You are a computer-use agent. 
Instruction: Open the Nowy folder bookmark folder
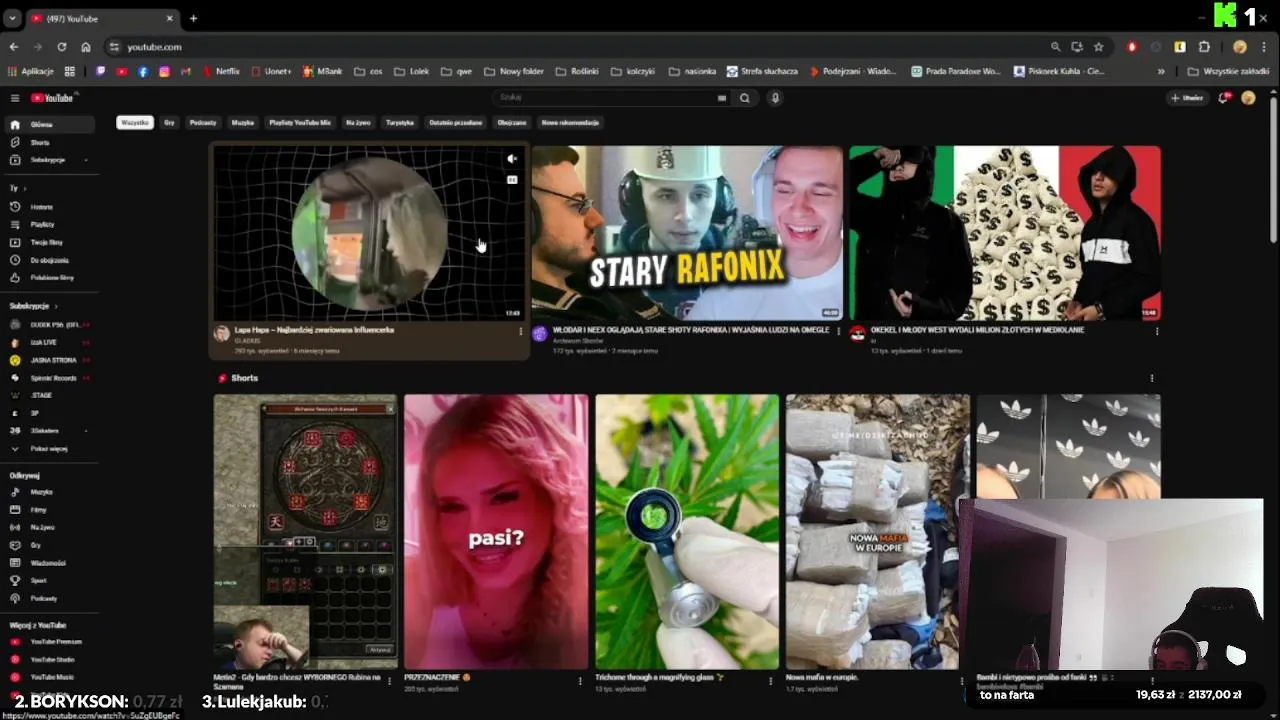514,71
